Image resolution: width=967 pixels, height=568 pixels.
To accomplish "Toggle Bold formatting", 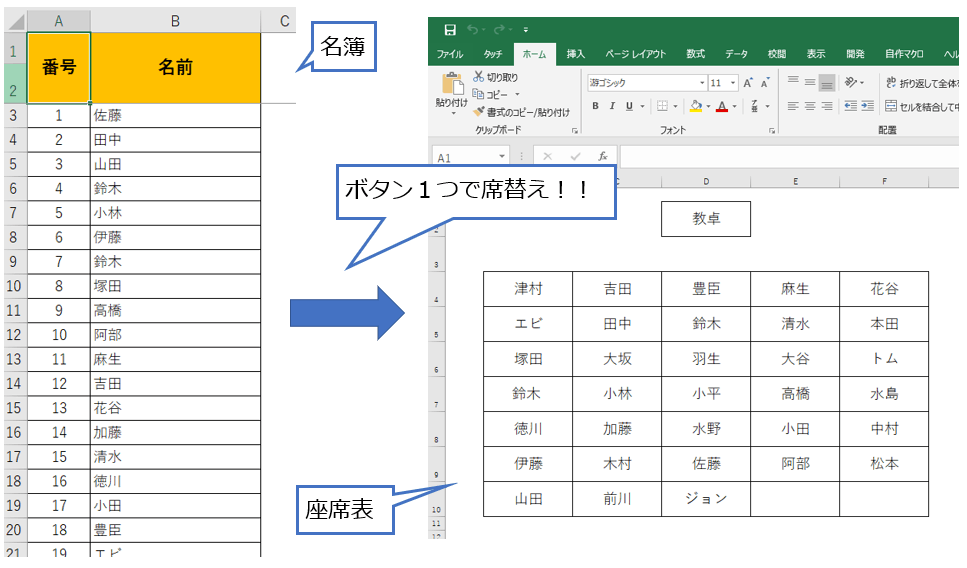I will point(595,106).
